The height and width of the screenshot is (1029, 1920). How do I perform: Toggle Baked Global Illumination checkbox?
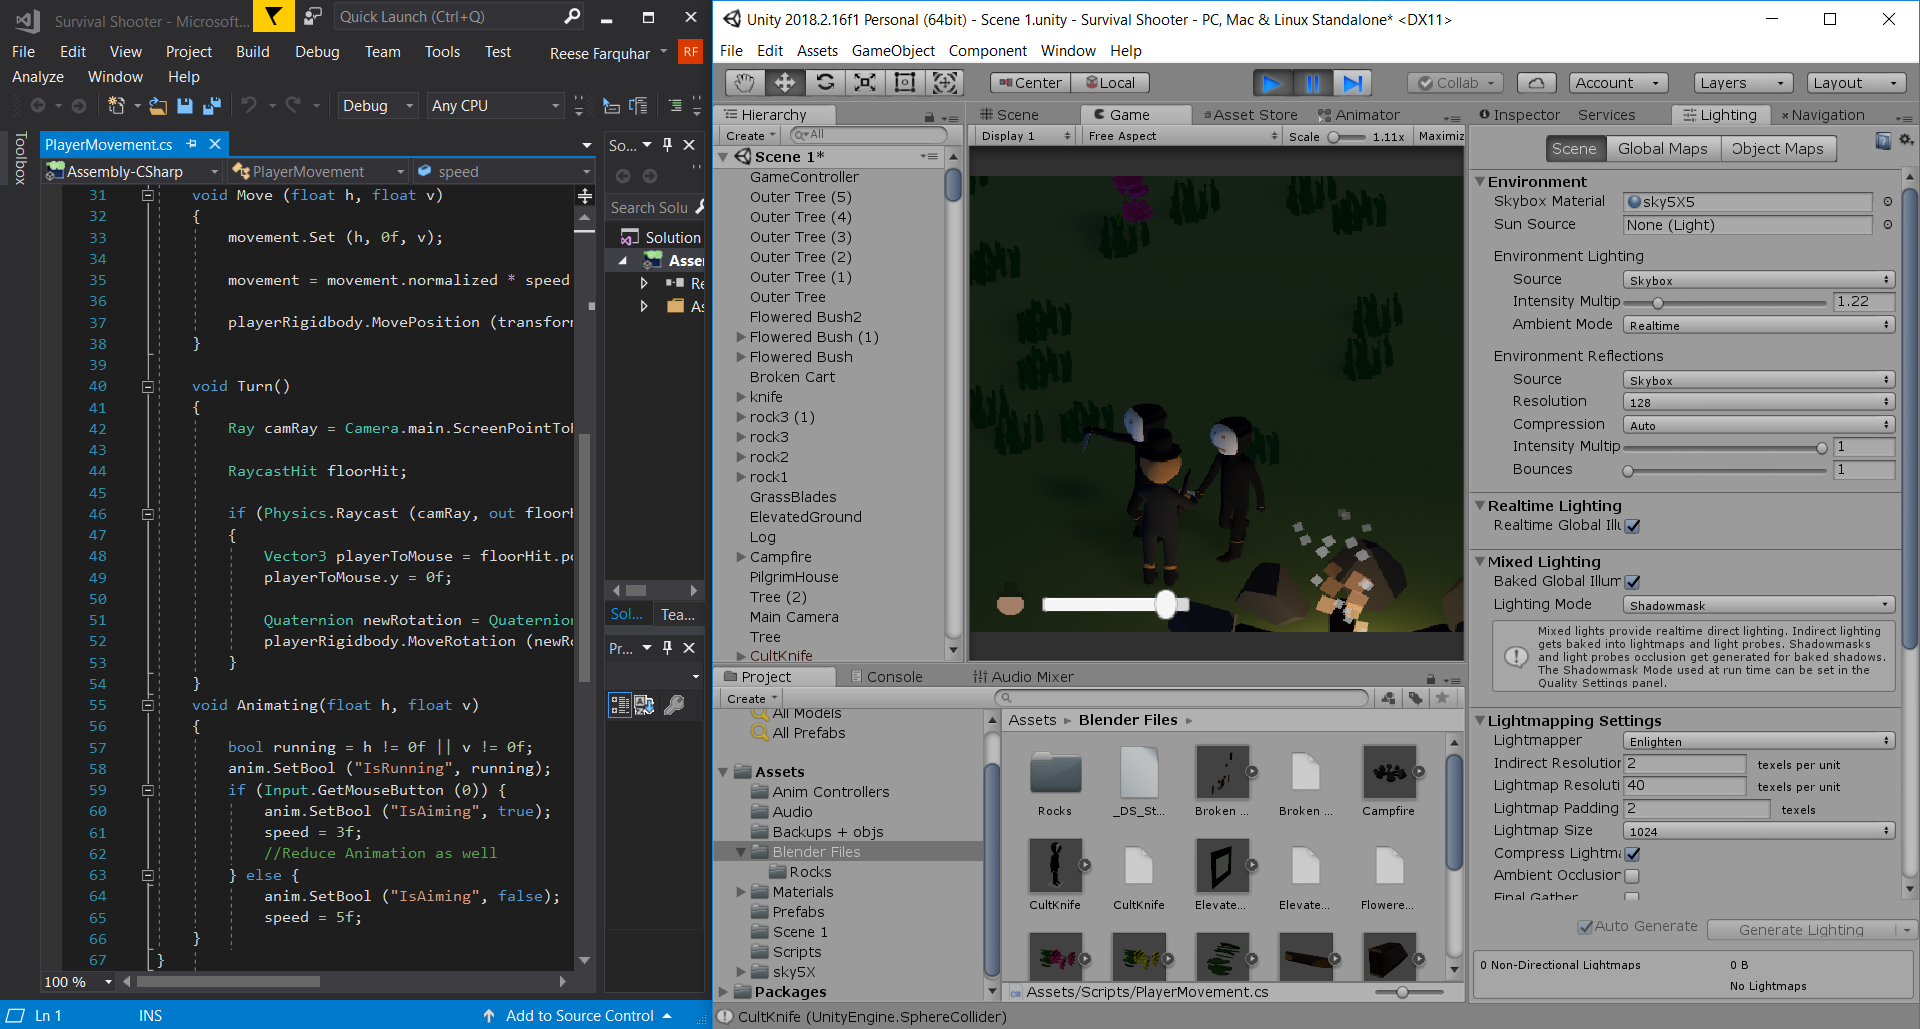coord(1633,582)
